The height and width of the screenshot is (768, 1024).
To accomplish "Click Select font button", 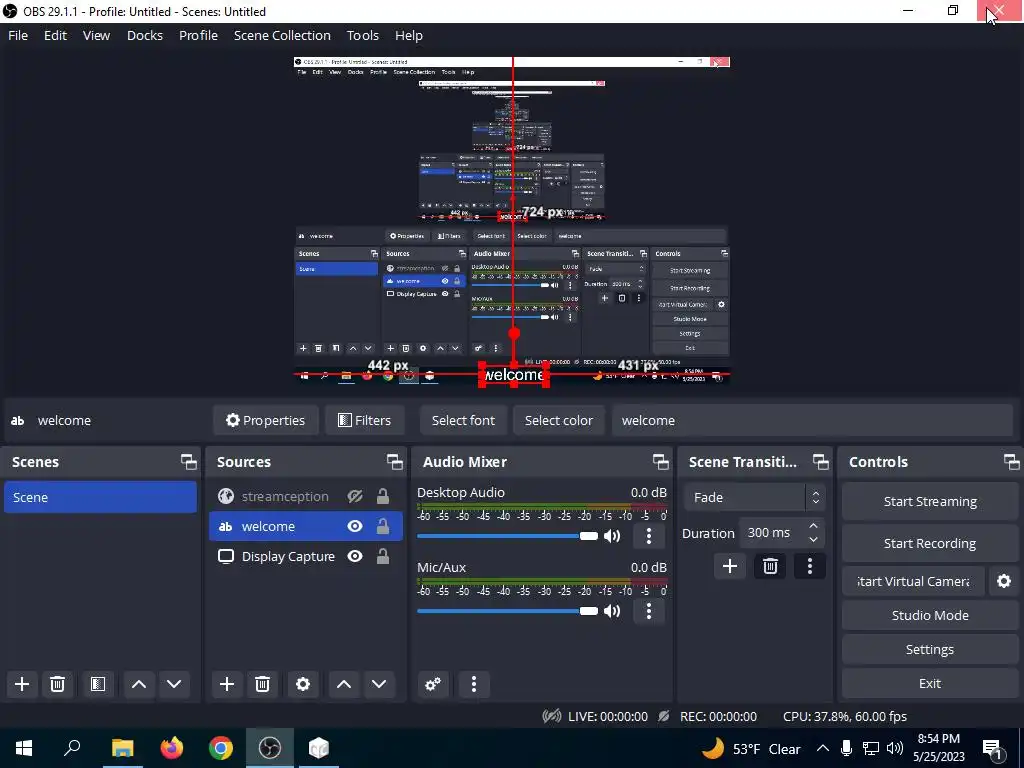I will click(463, 421).
